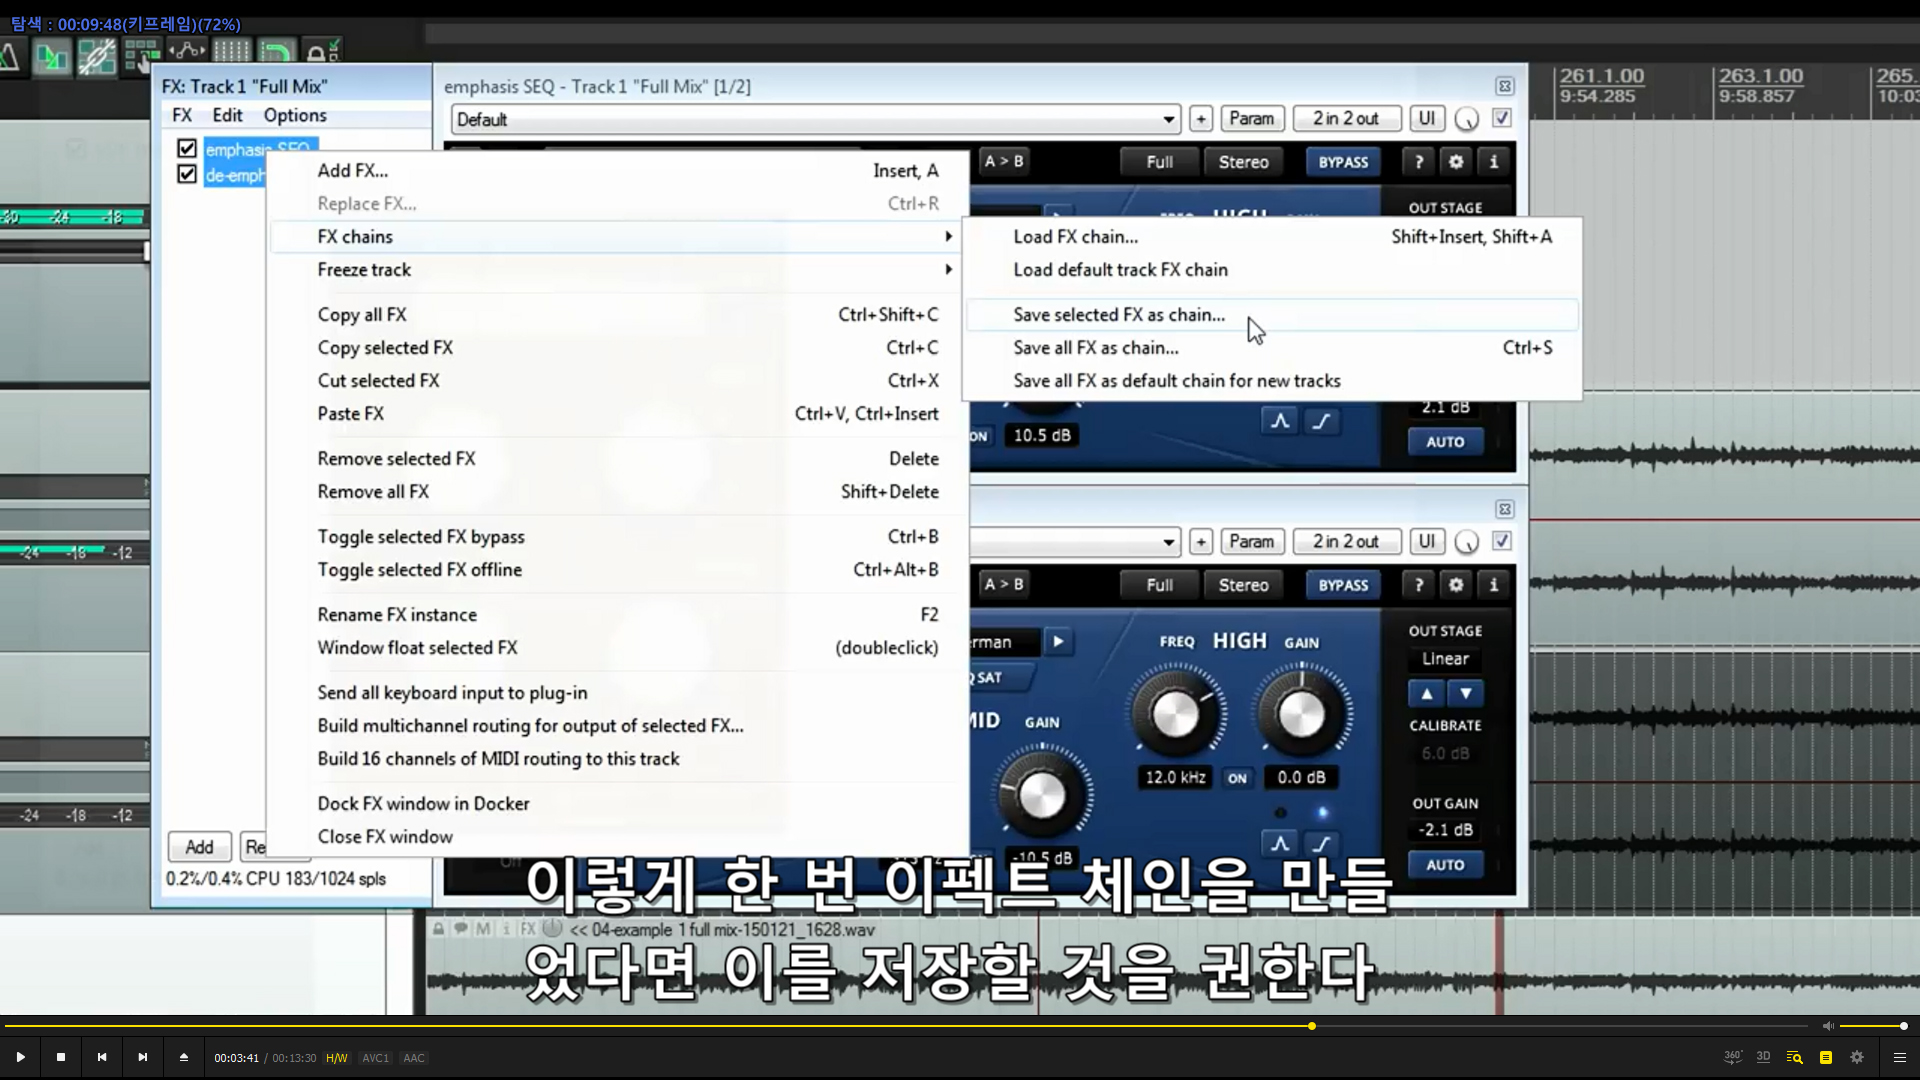
Task: Toggle lower plugin BYPASS button
Action: [1343, 585]
